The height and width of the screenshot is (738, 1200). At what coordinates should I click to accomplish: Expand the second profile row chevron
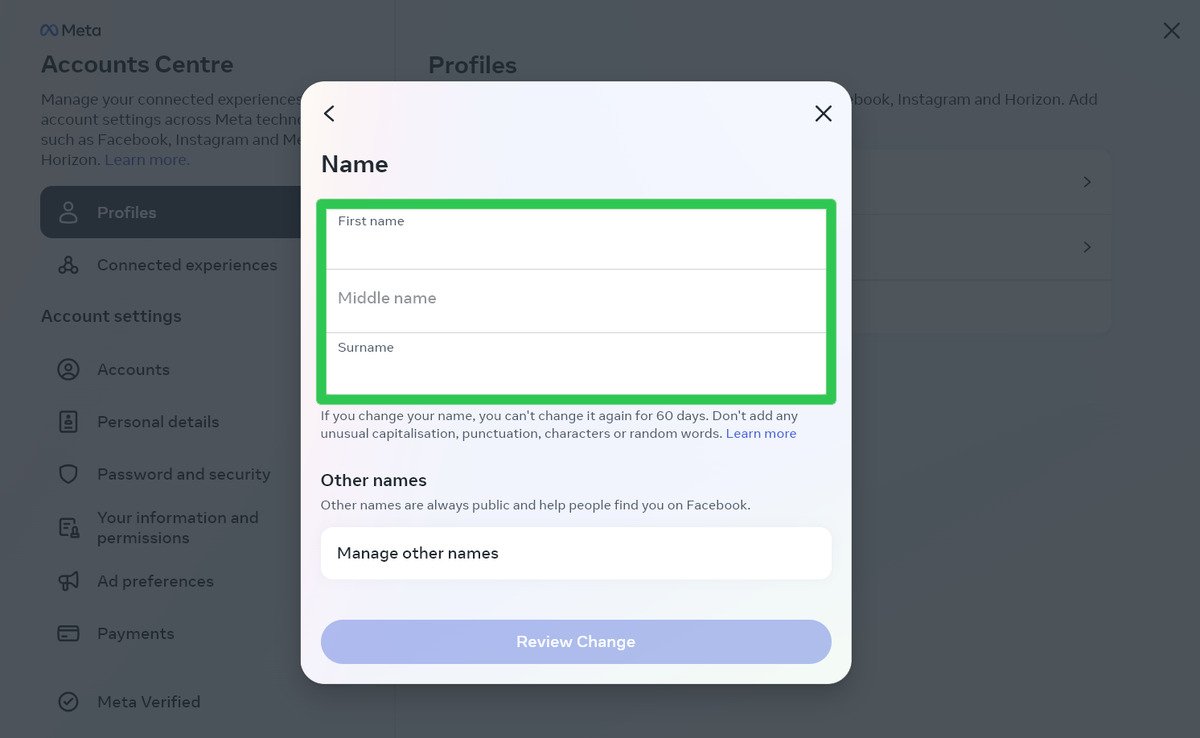pos(1087,247)
